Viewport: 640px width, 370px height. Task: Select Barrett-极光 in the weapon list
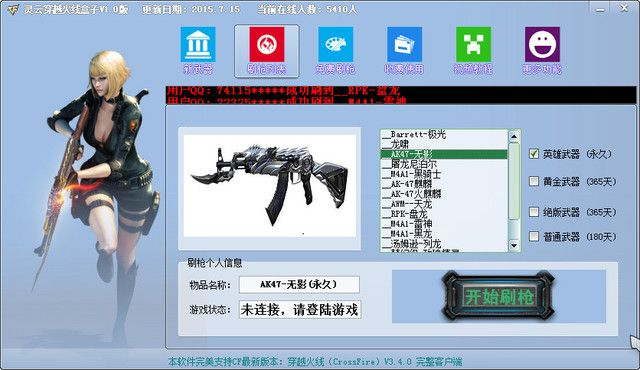click(444, 134)
